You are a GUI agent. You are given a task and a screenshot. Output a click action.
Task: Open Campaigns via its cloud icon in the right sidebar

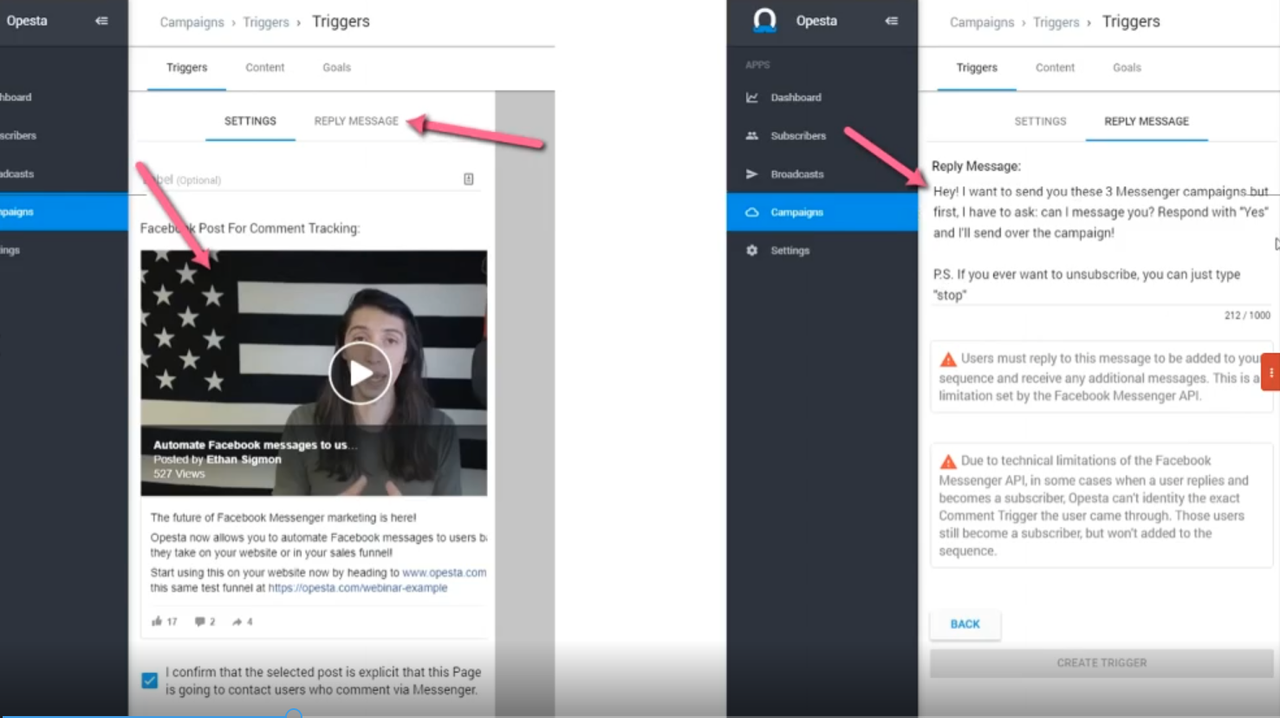(x=752, y=212)
